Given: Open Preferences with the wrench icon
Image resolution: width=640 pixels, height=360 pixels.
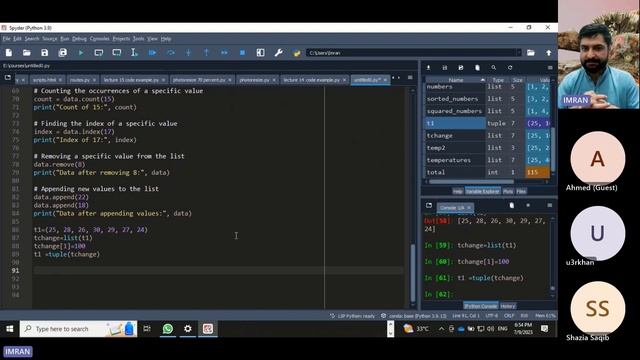Looking at the screenshot, I should [x=278, y=53].
